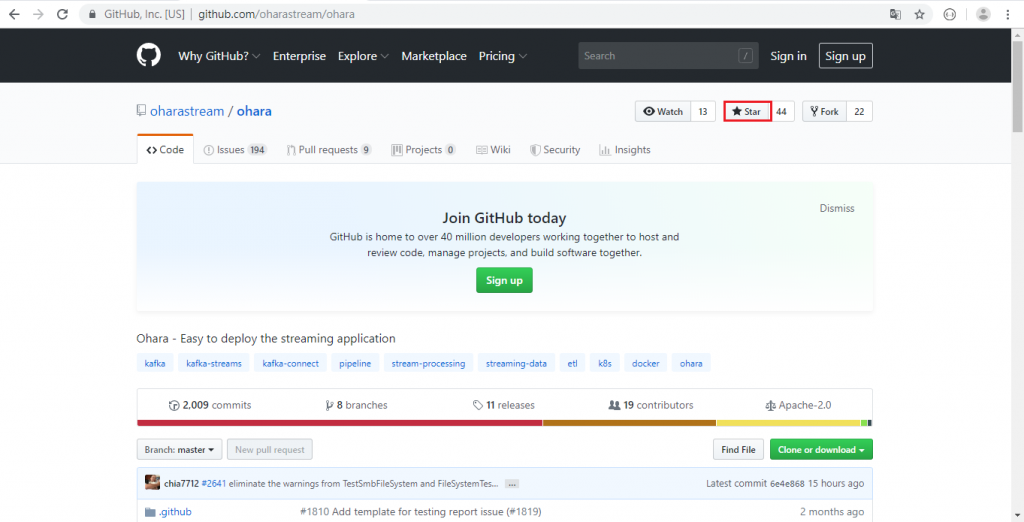Click the browser address bar URL
Screen dimensions: 1024x522
tap(276, 14)
